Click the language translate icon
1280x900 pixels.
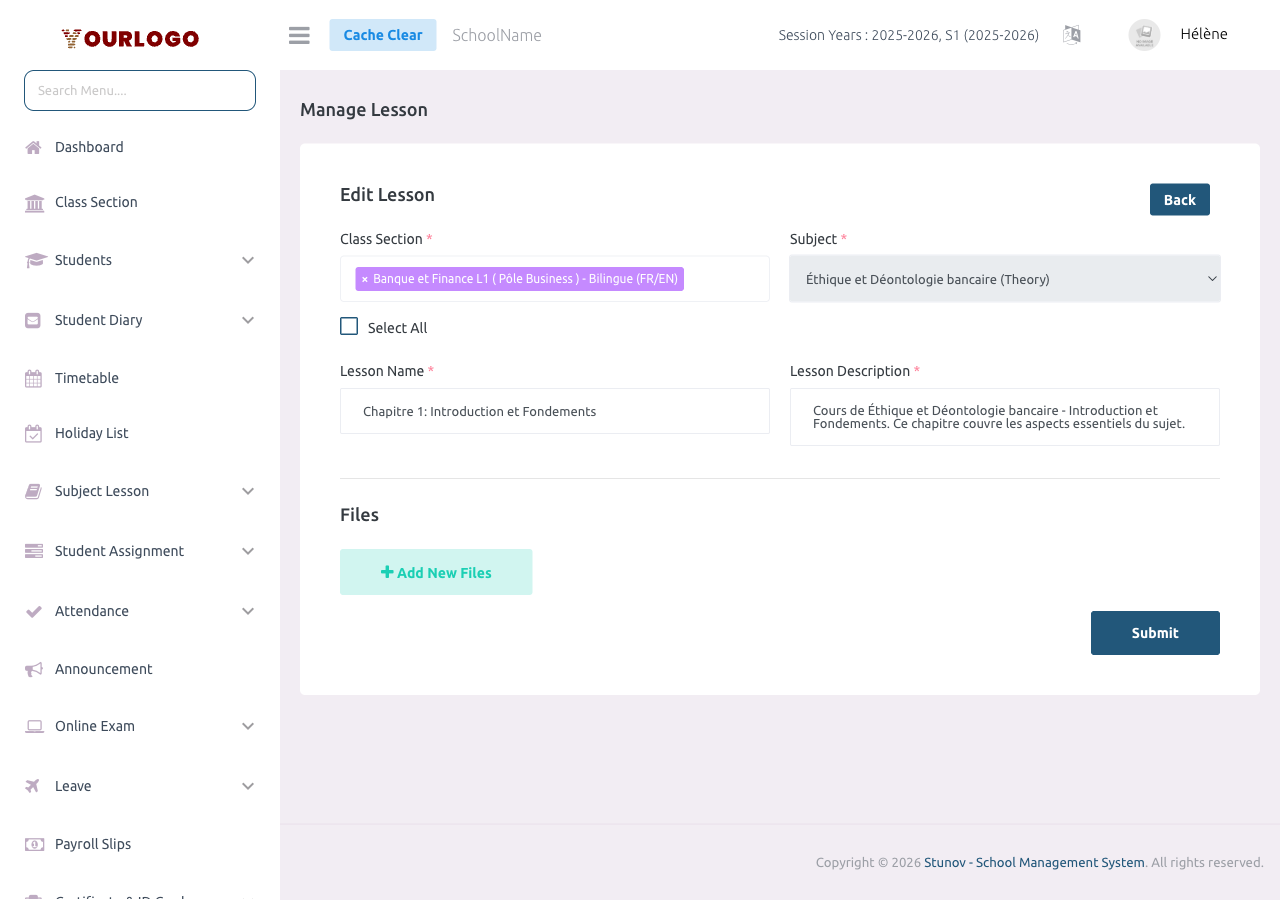click(x=1071, y=35)
